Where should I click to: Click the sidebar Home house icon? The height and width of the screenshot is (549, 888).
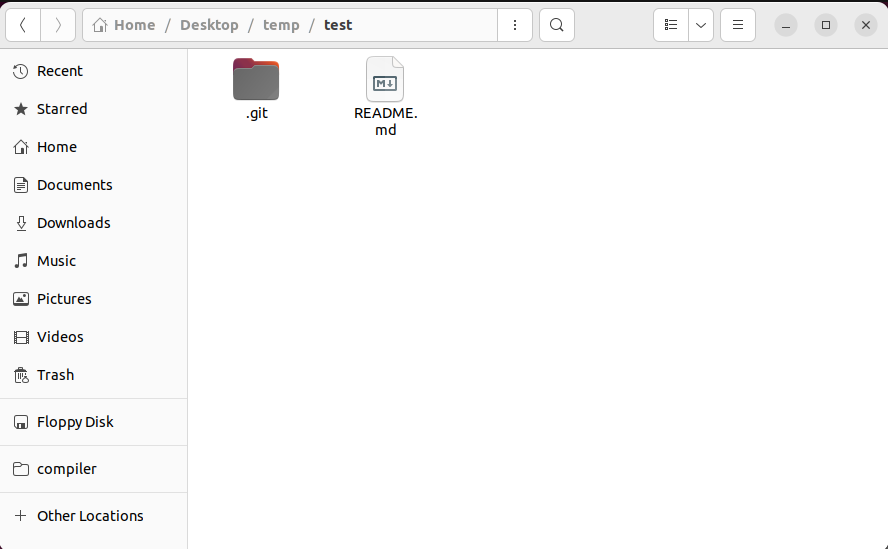(x=21, y=147)
